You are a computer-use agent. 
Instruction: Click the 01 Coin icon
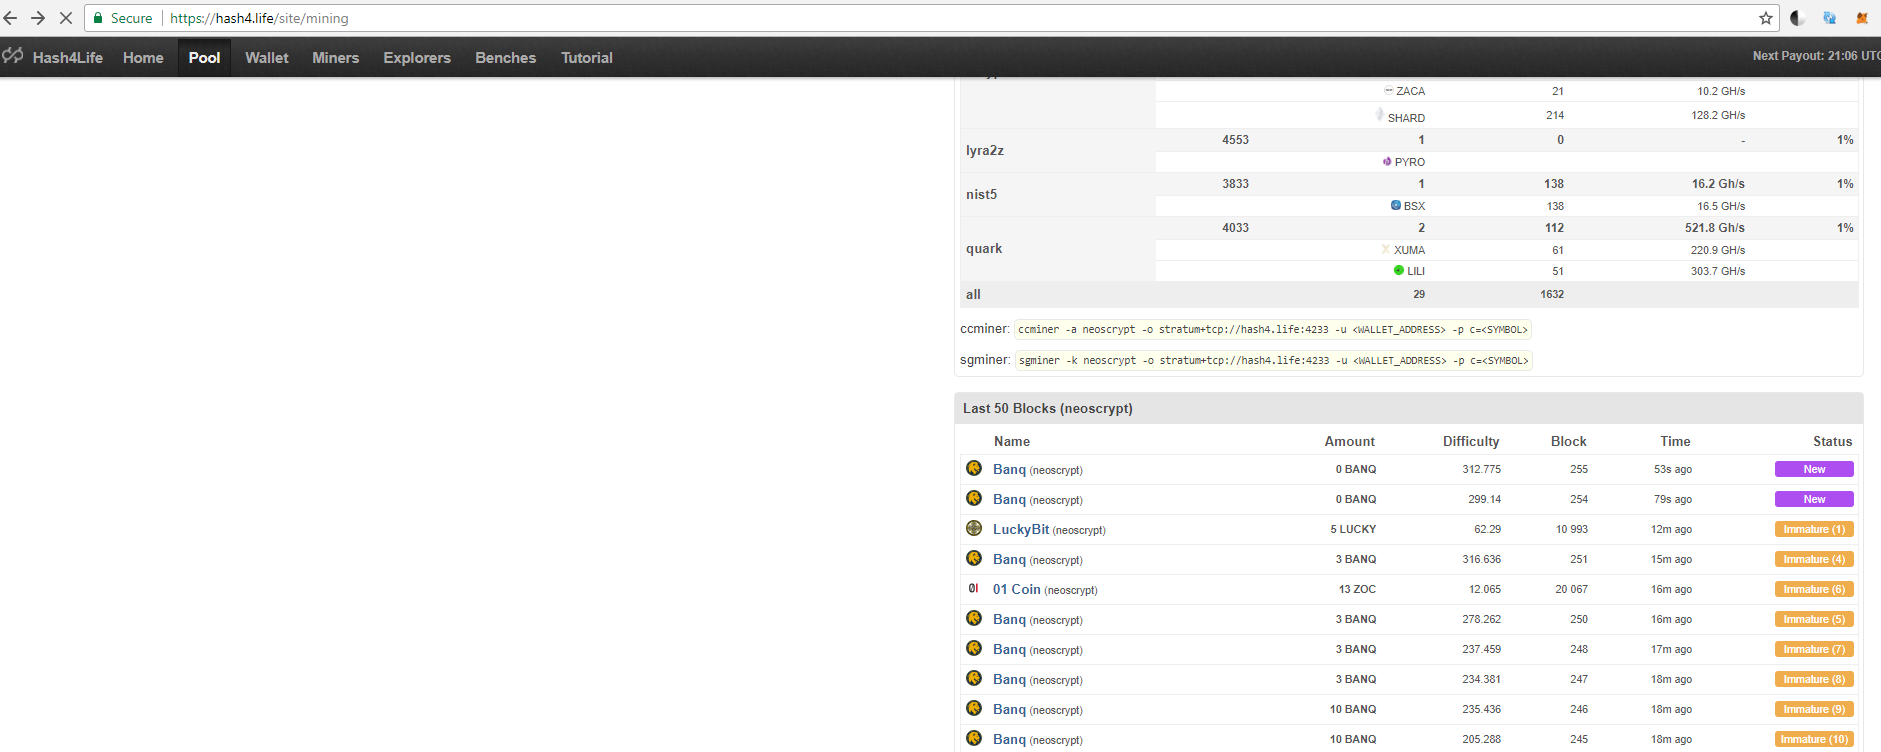tap(974, 588)
